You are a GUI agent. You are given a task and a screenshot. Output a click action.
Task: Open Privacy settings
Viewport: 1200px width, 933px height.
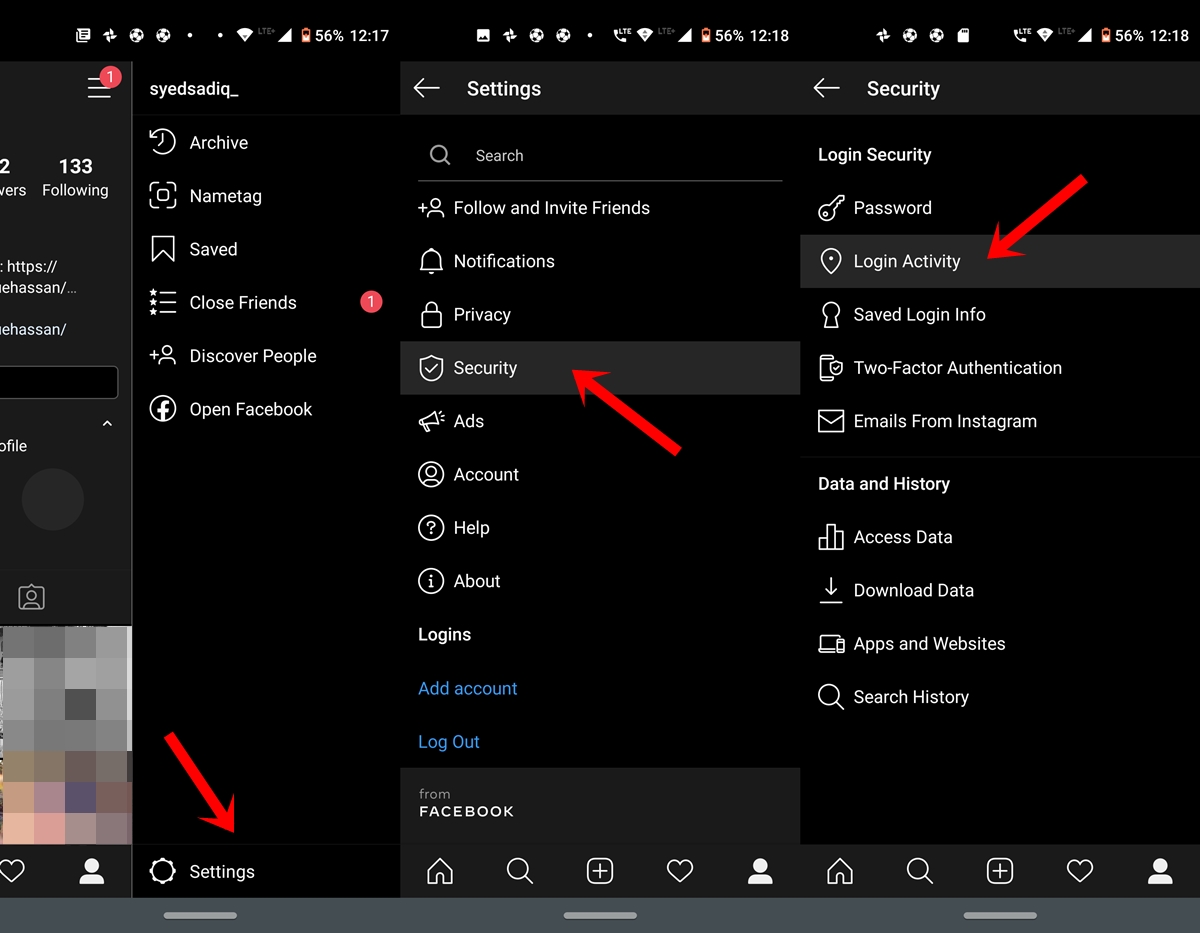click(x=481, y=315)
